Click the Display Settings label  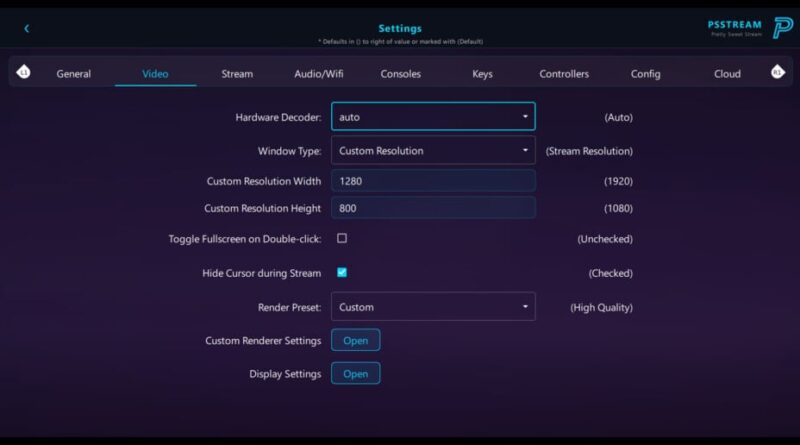coord(285,374)
